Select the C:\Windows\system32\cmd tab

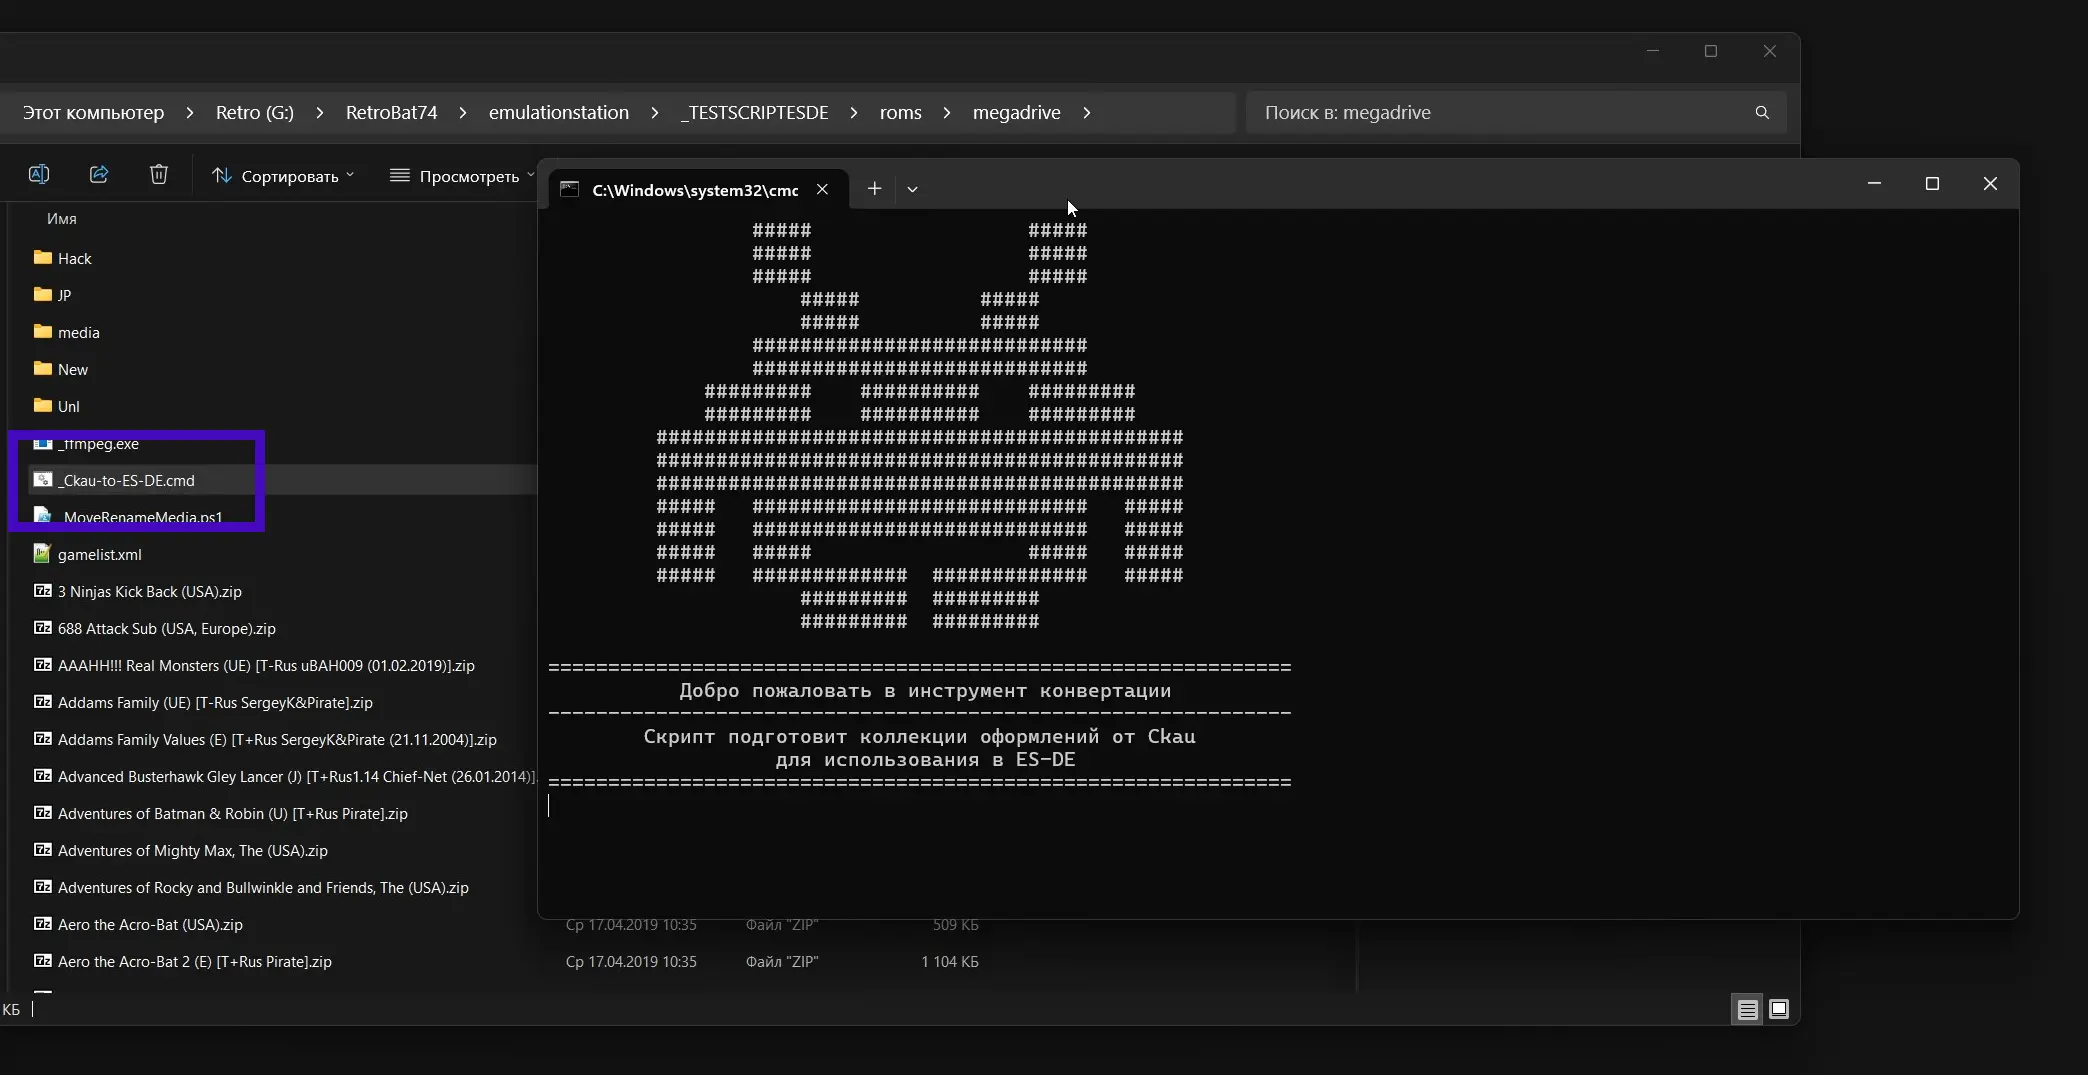[x=694, y=190]
